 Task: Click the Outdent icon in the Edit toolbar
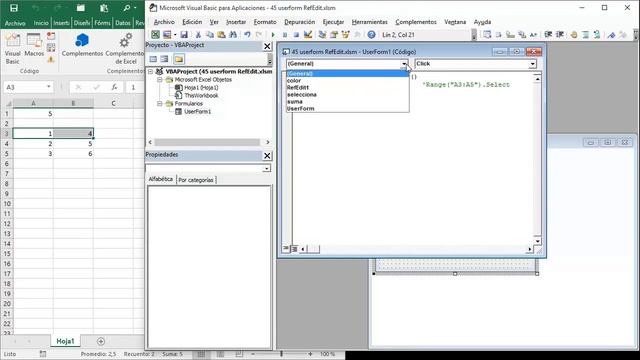tap(560, 35)
